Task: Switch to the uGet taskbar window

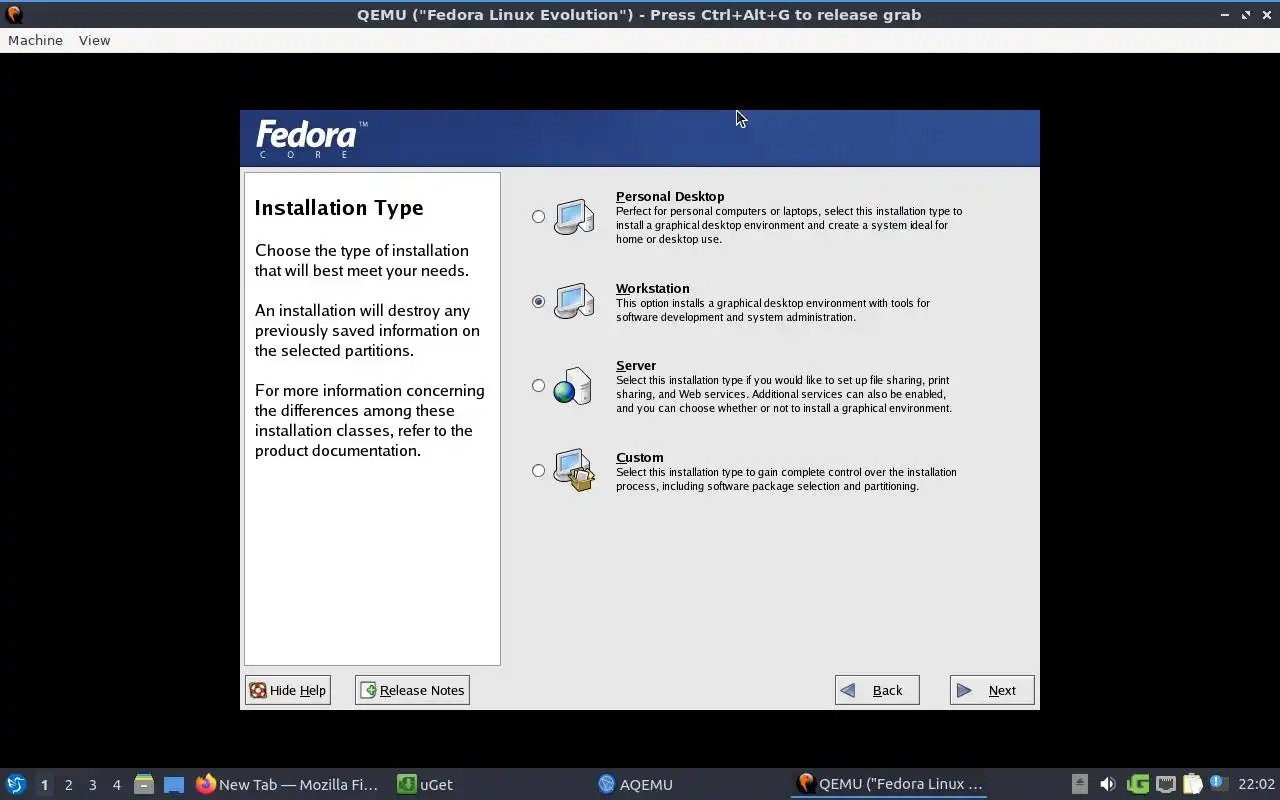Action: coord(425,785)
